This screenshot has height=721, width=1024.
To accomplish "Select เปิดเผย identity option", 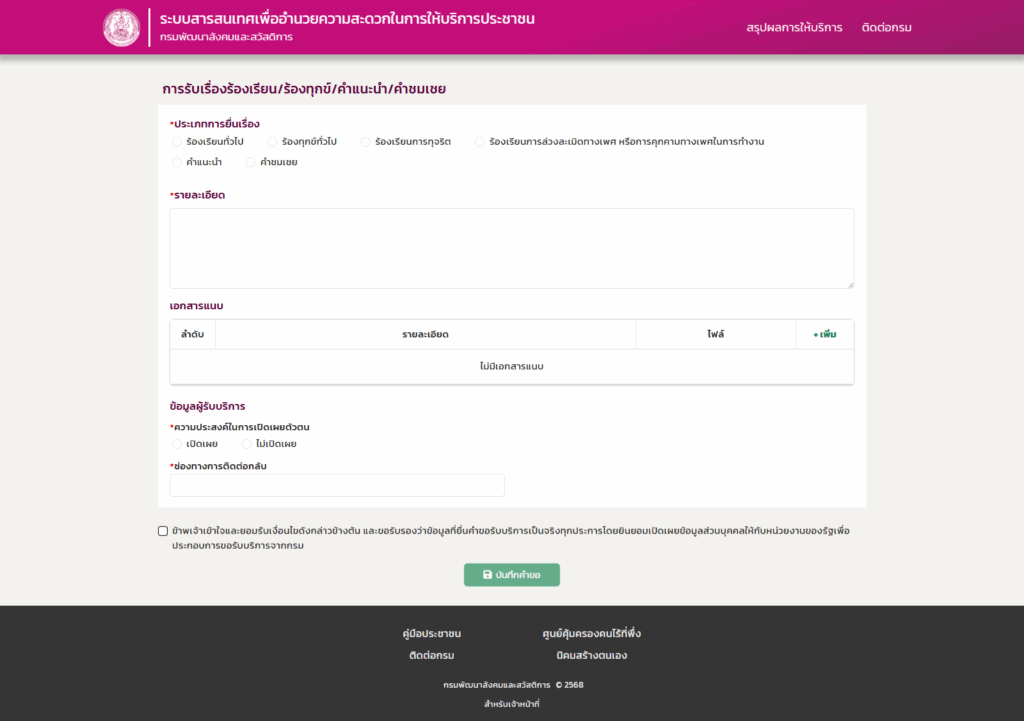I will pos(177,444).
